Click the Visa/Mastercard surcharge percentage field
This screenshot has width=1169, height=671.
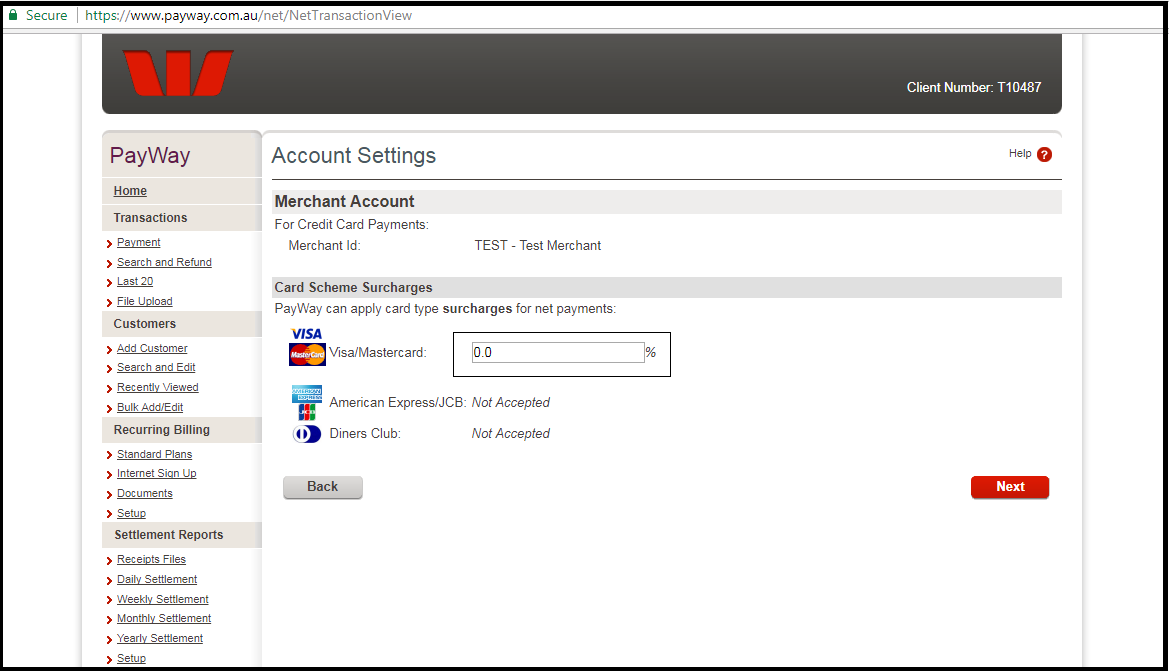557,352
